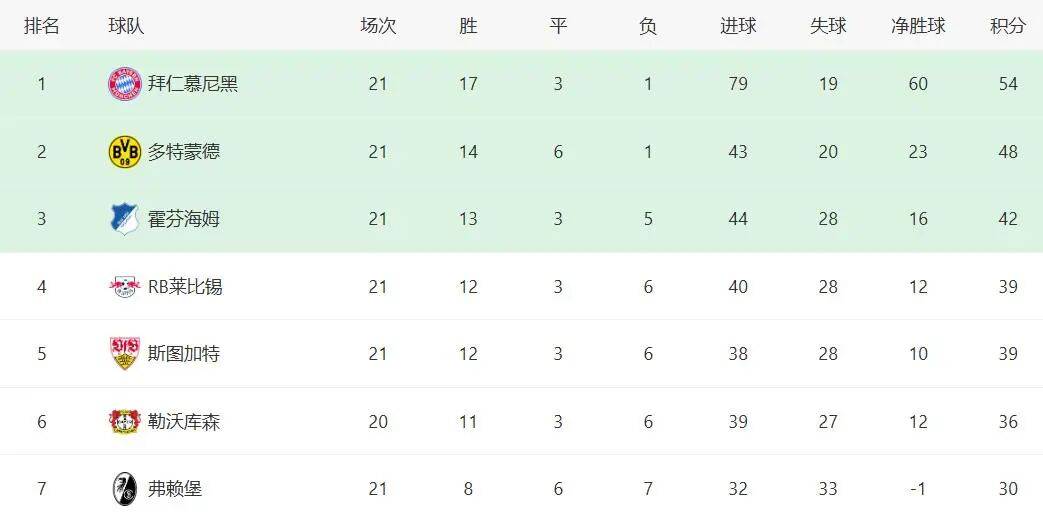The width and height of the screenshot is (1043, 522).
Task: Open the 多特蒙德 team page
Action: [184, 152]
